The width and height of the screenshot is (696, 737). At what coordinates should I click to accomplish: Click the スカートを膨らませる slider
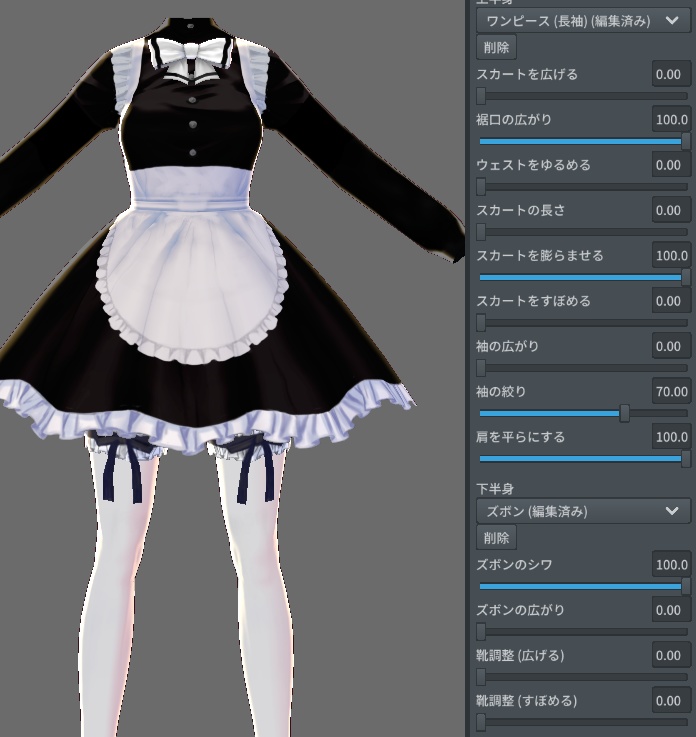(583, 277)
